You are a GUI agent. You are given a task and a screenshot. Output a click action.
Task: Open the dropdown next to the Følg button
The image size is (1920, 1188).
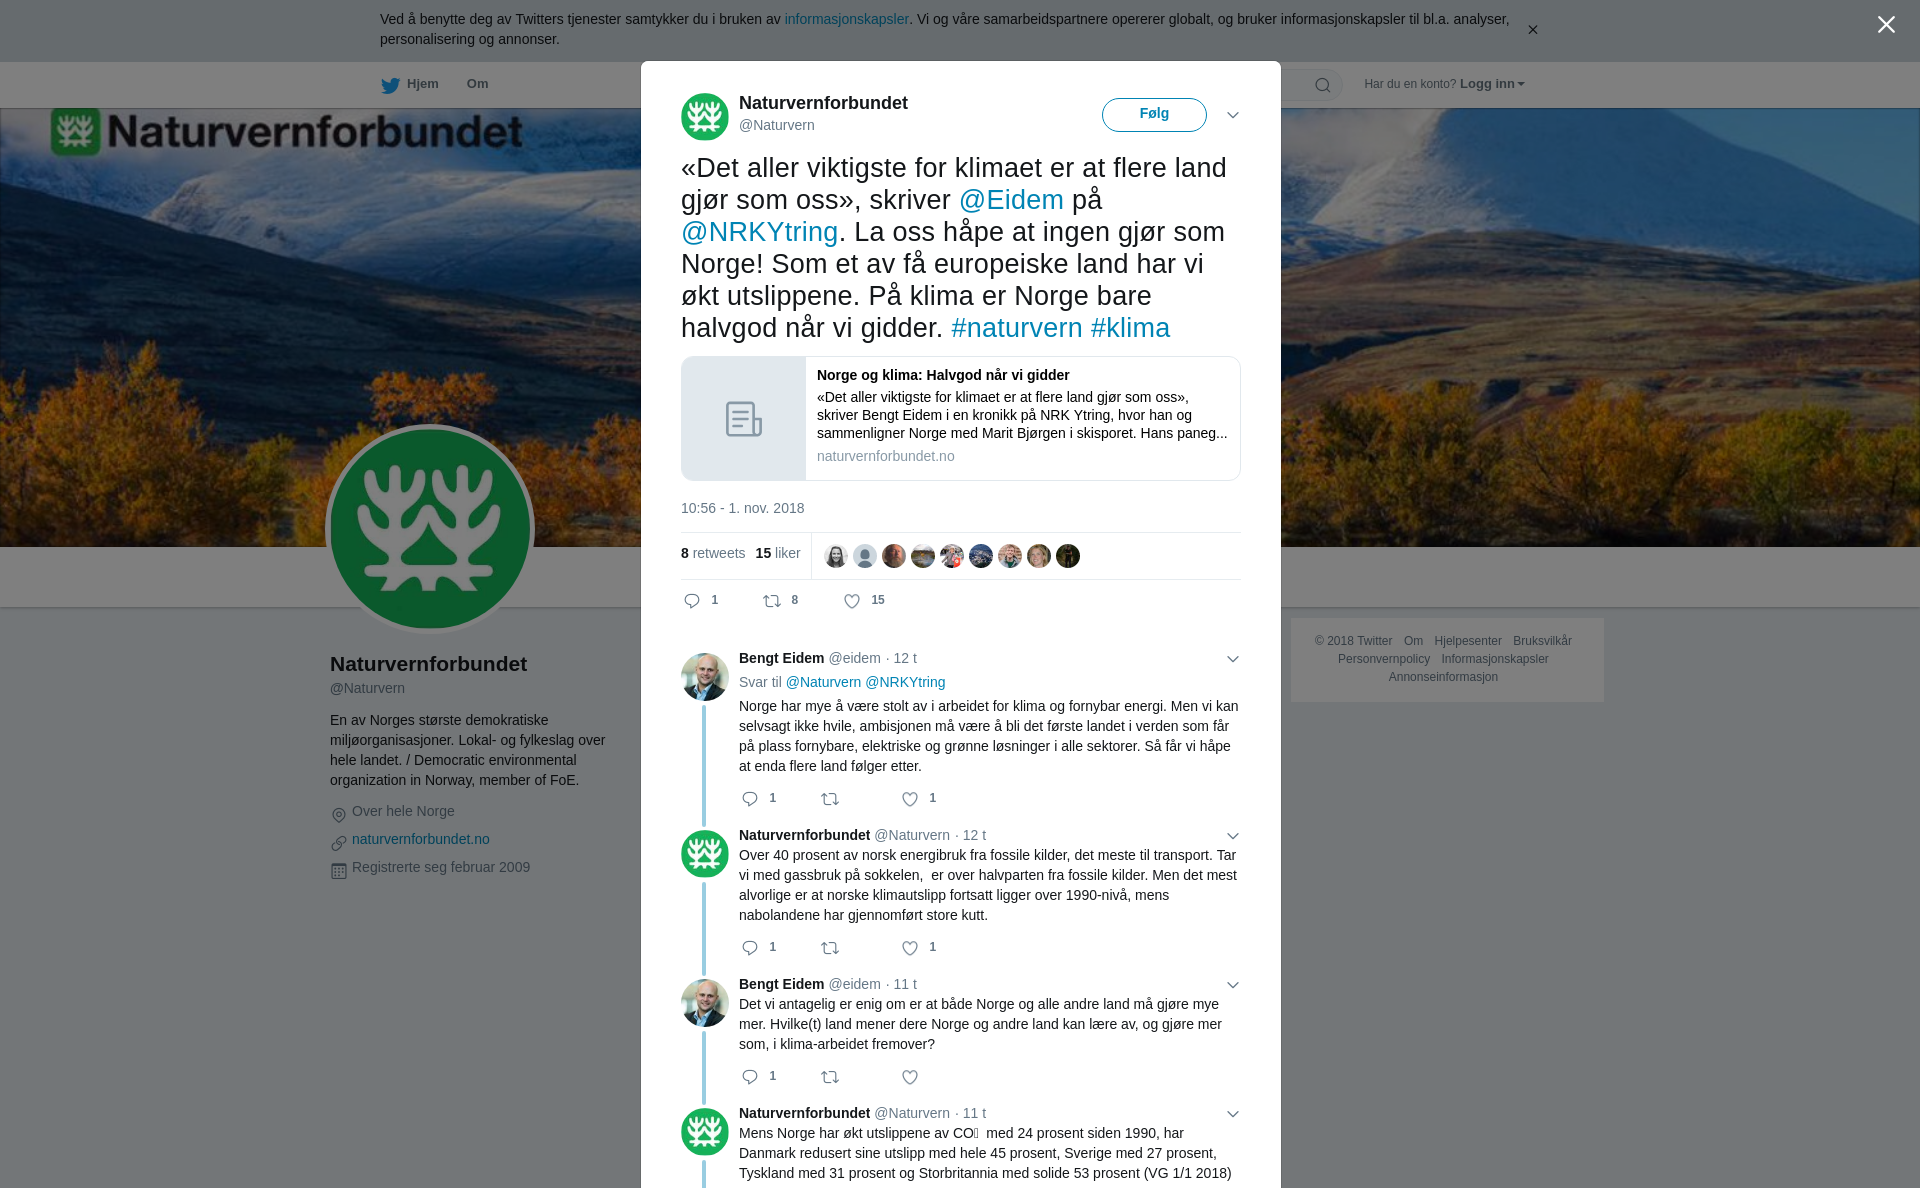click(1233, 115)
